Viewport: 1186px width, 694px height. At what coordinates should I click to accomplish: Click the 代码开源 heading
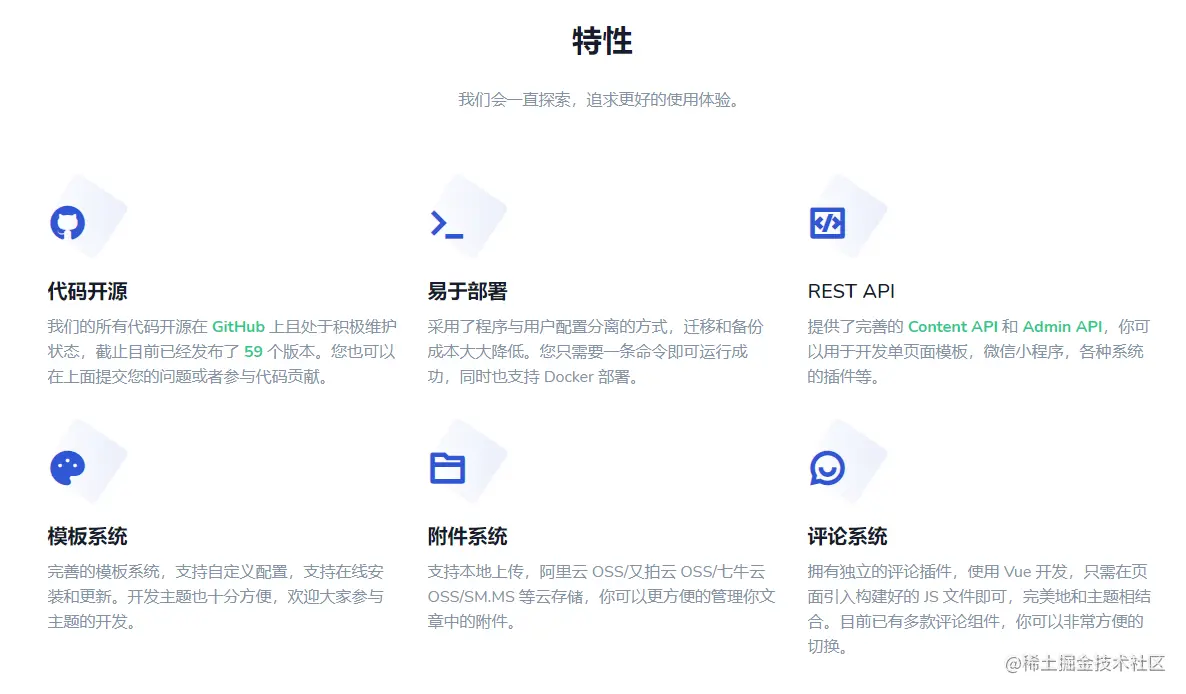(87, 291)
